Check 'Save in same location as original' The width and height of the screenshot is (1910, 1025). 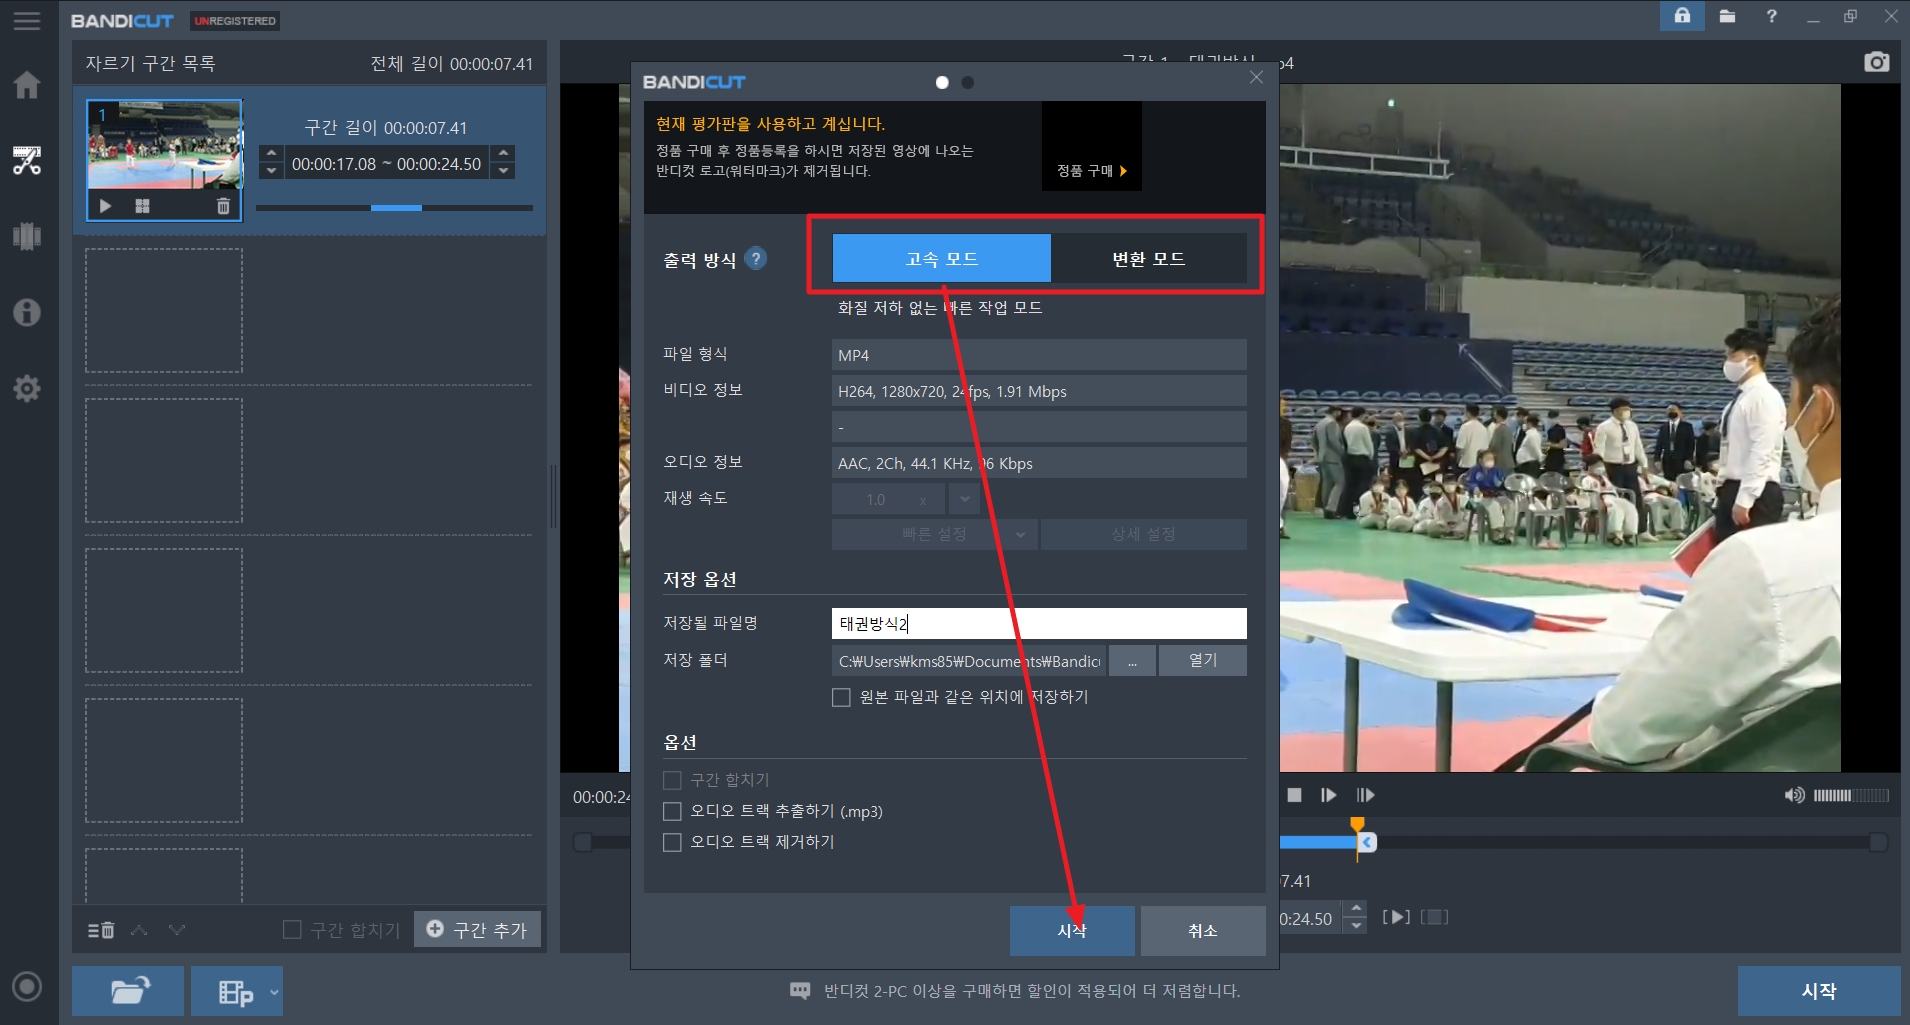point(841,697)
